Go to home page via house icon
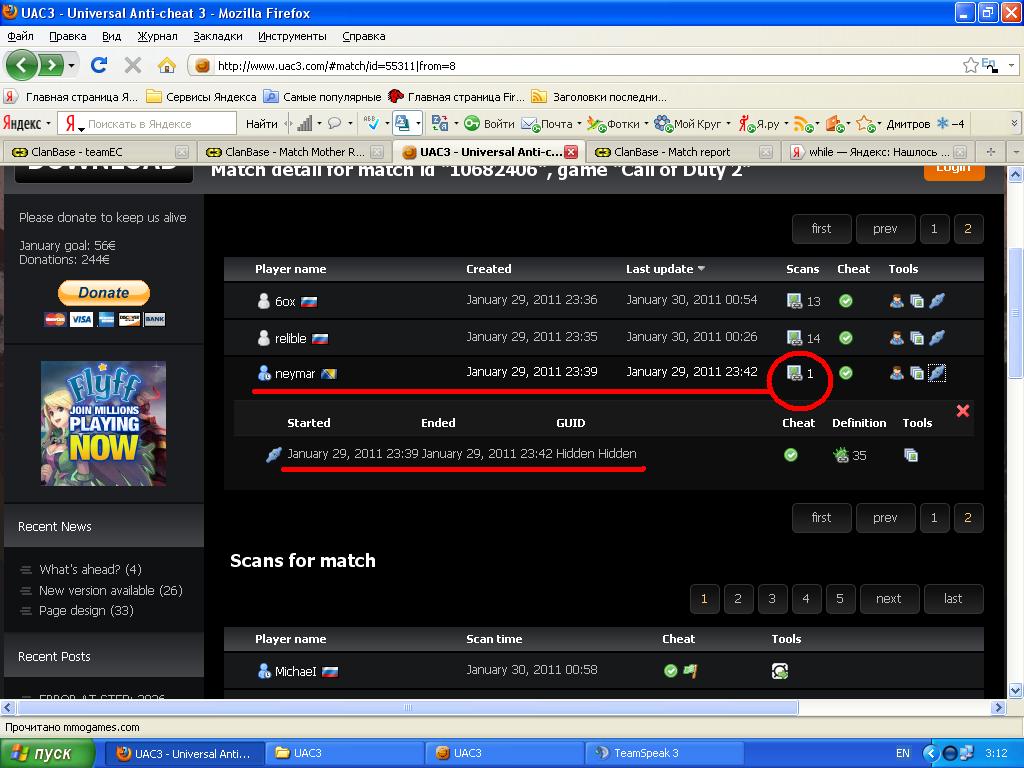This screenshot has height=768, width=1024. click(167, 65)
